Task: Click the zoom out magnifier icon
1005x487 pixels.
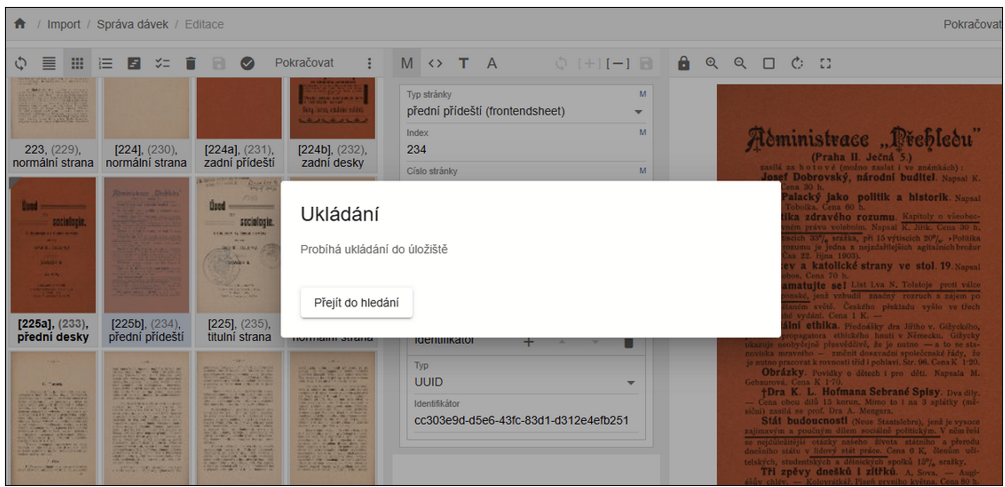Action: [x=740, y=63]
